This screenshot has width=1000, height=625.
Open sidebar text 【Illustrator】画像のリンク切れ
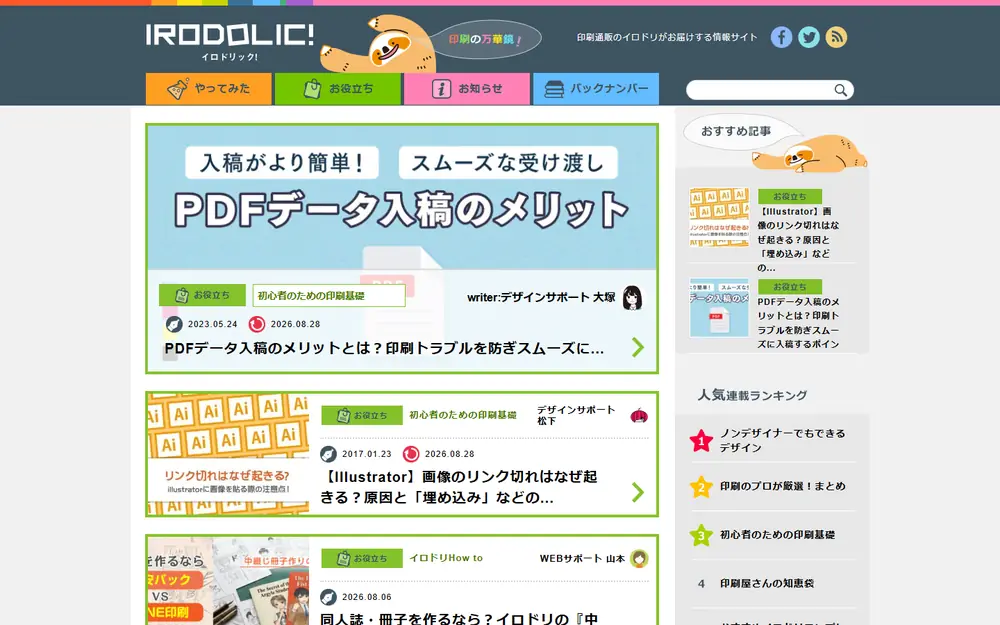[x=798, y=239]
